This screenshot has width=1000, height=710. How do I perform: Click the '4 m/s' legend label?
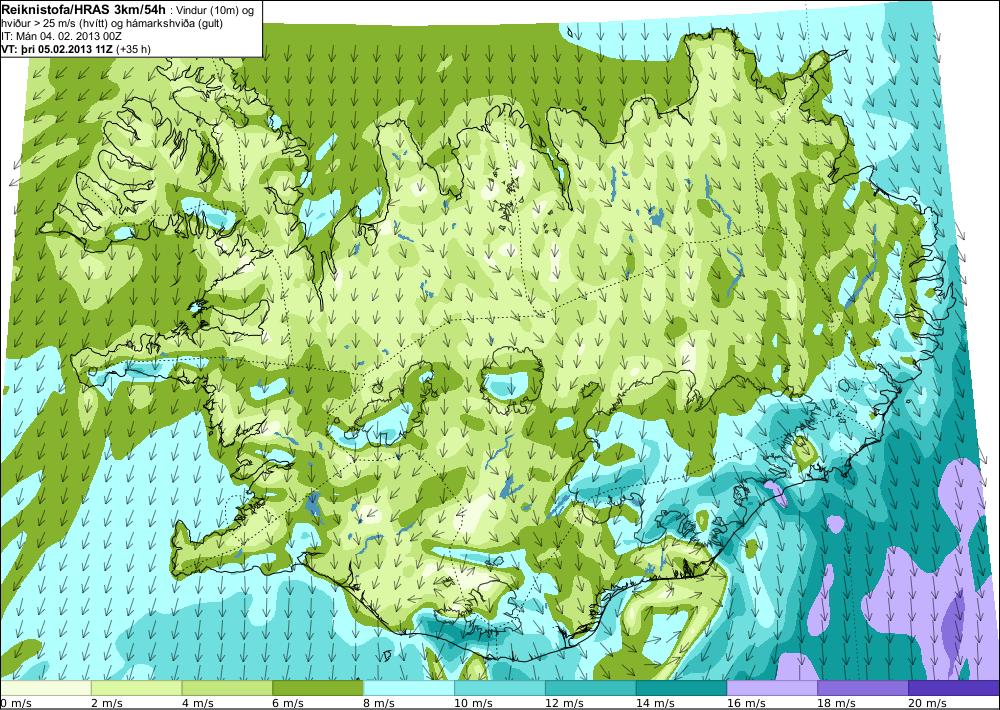point(198,703)
